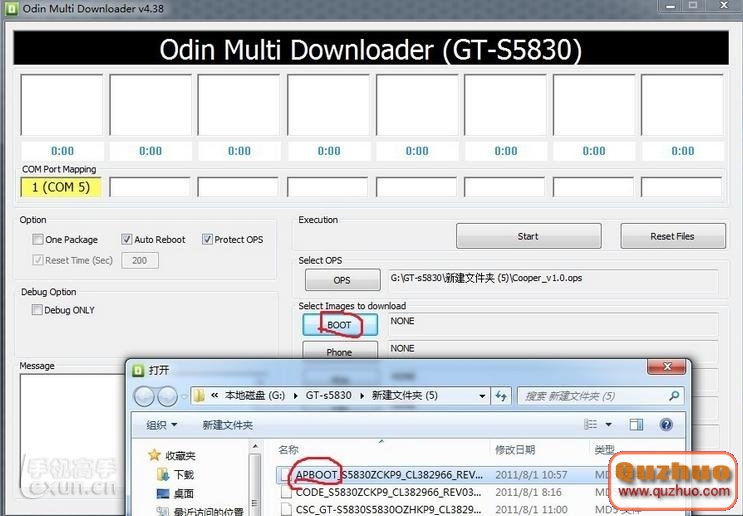Click the file icon of the CSC_GT-S5830 row

pos(286,509)
